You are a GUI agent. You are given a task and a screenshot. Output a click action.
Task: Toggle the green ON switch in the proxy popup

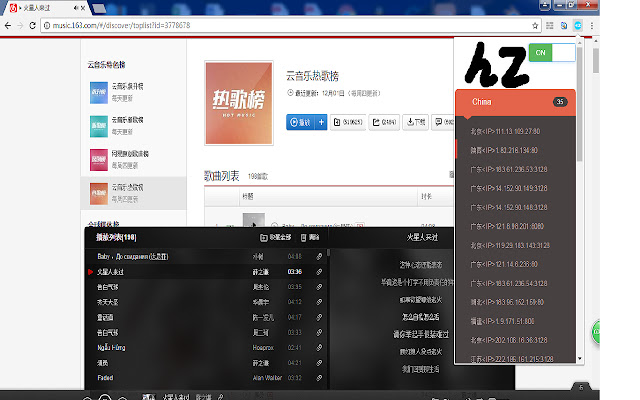coord(553,51)
